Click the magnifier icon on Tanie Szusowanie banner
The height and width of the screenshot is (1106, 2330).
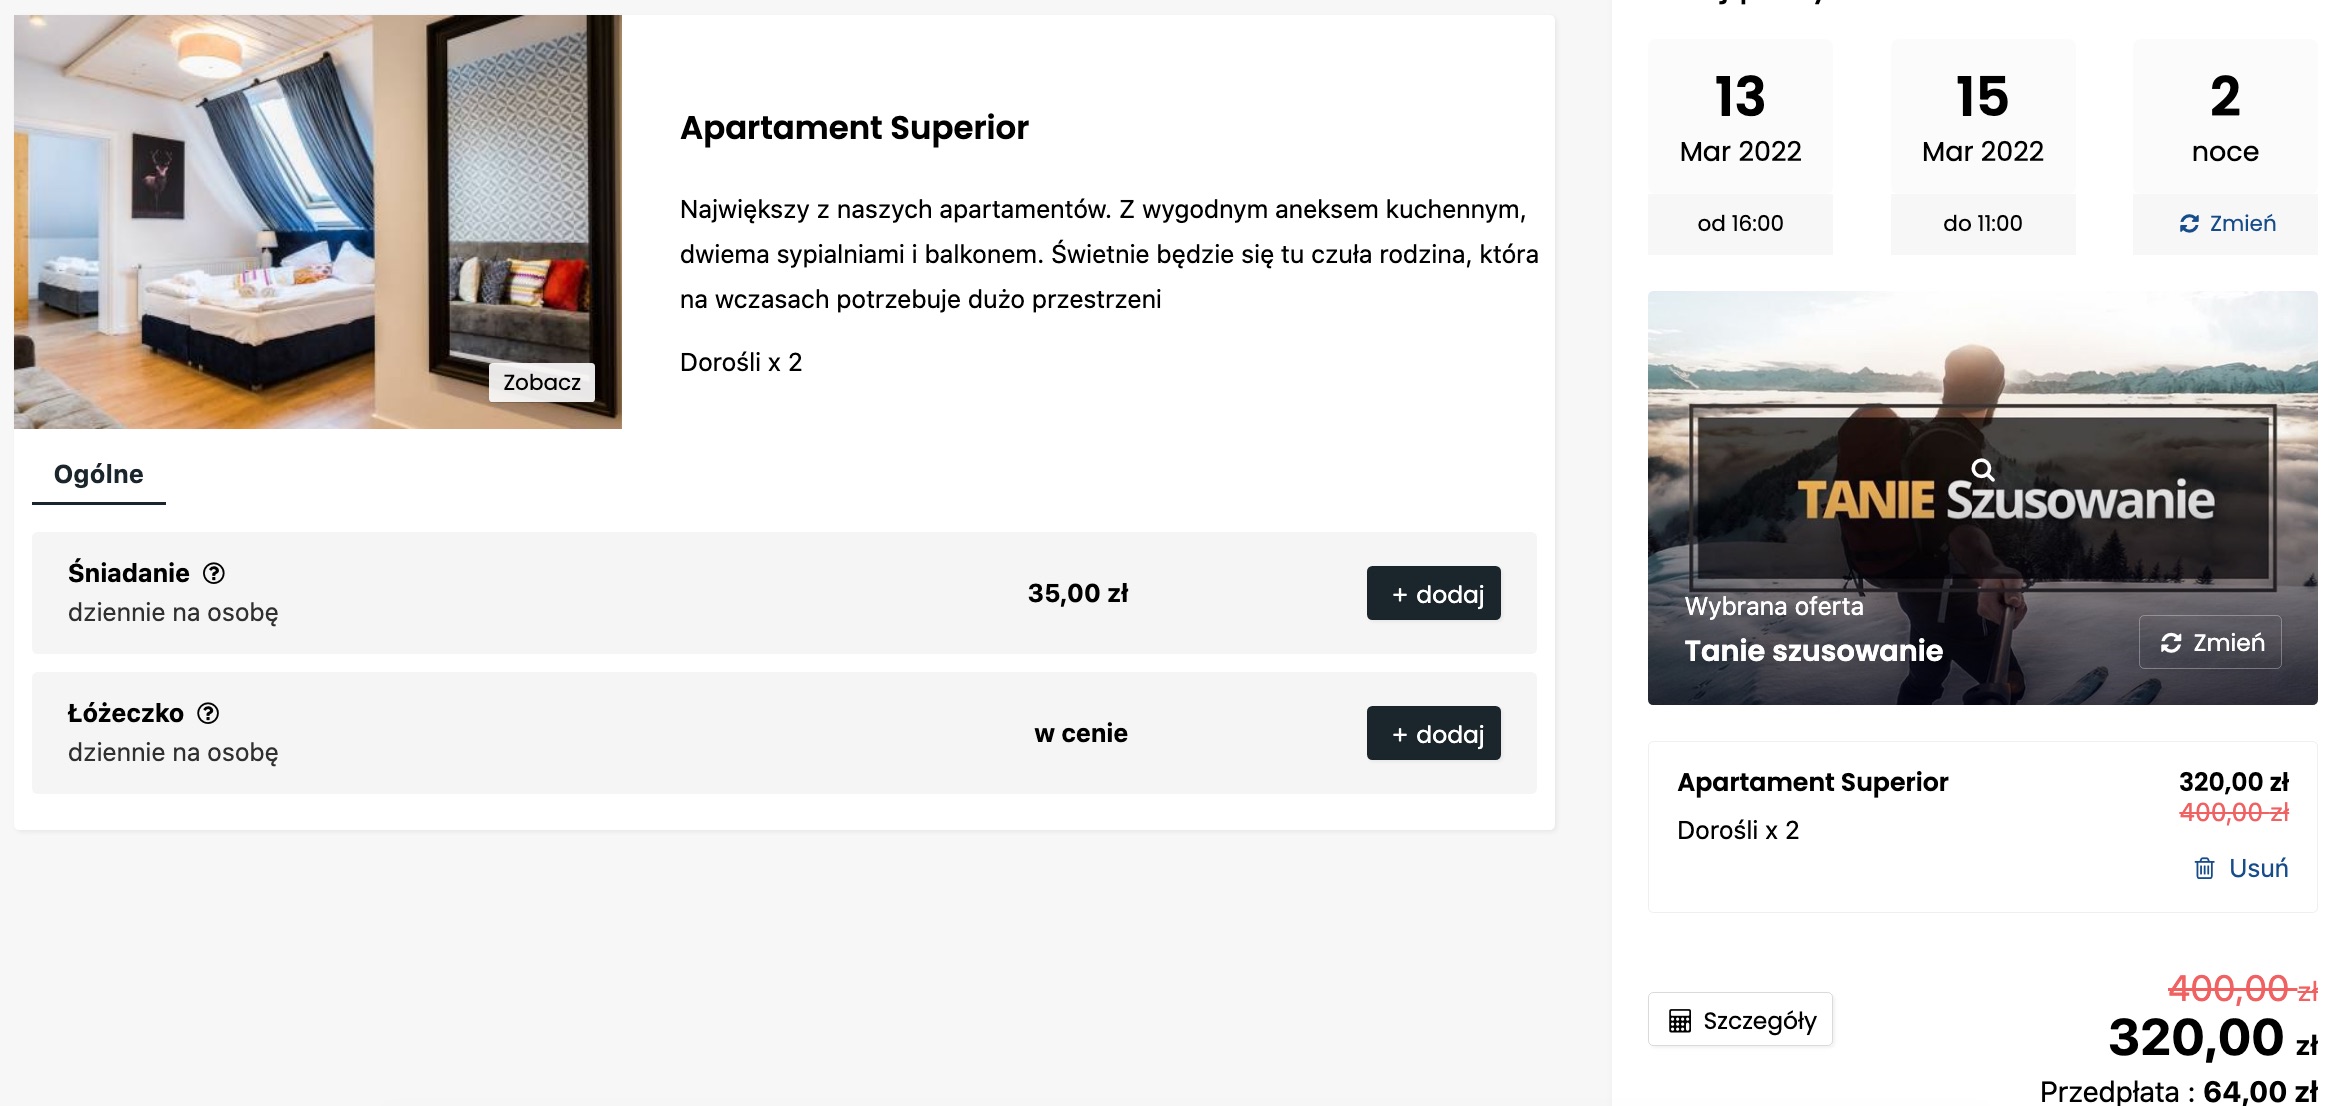coord(1982,470)
